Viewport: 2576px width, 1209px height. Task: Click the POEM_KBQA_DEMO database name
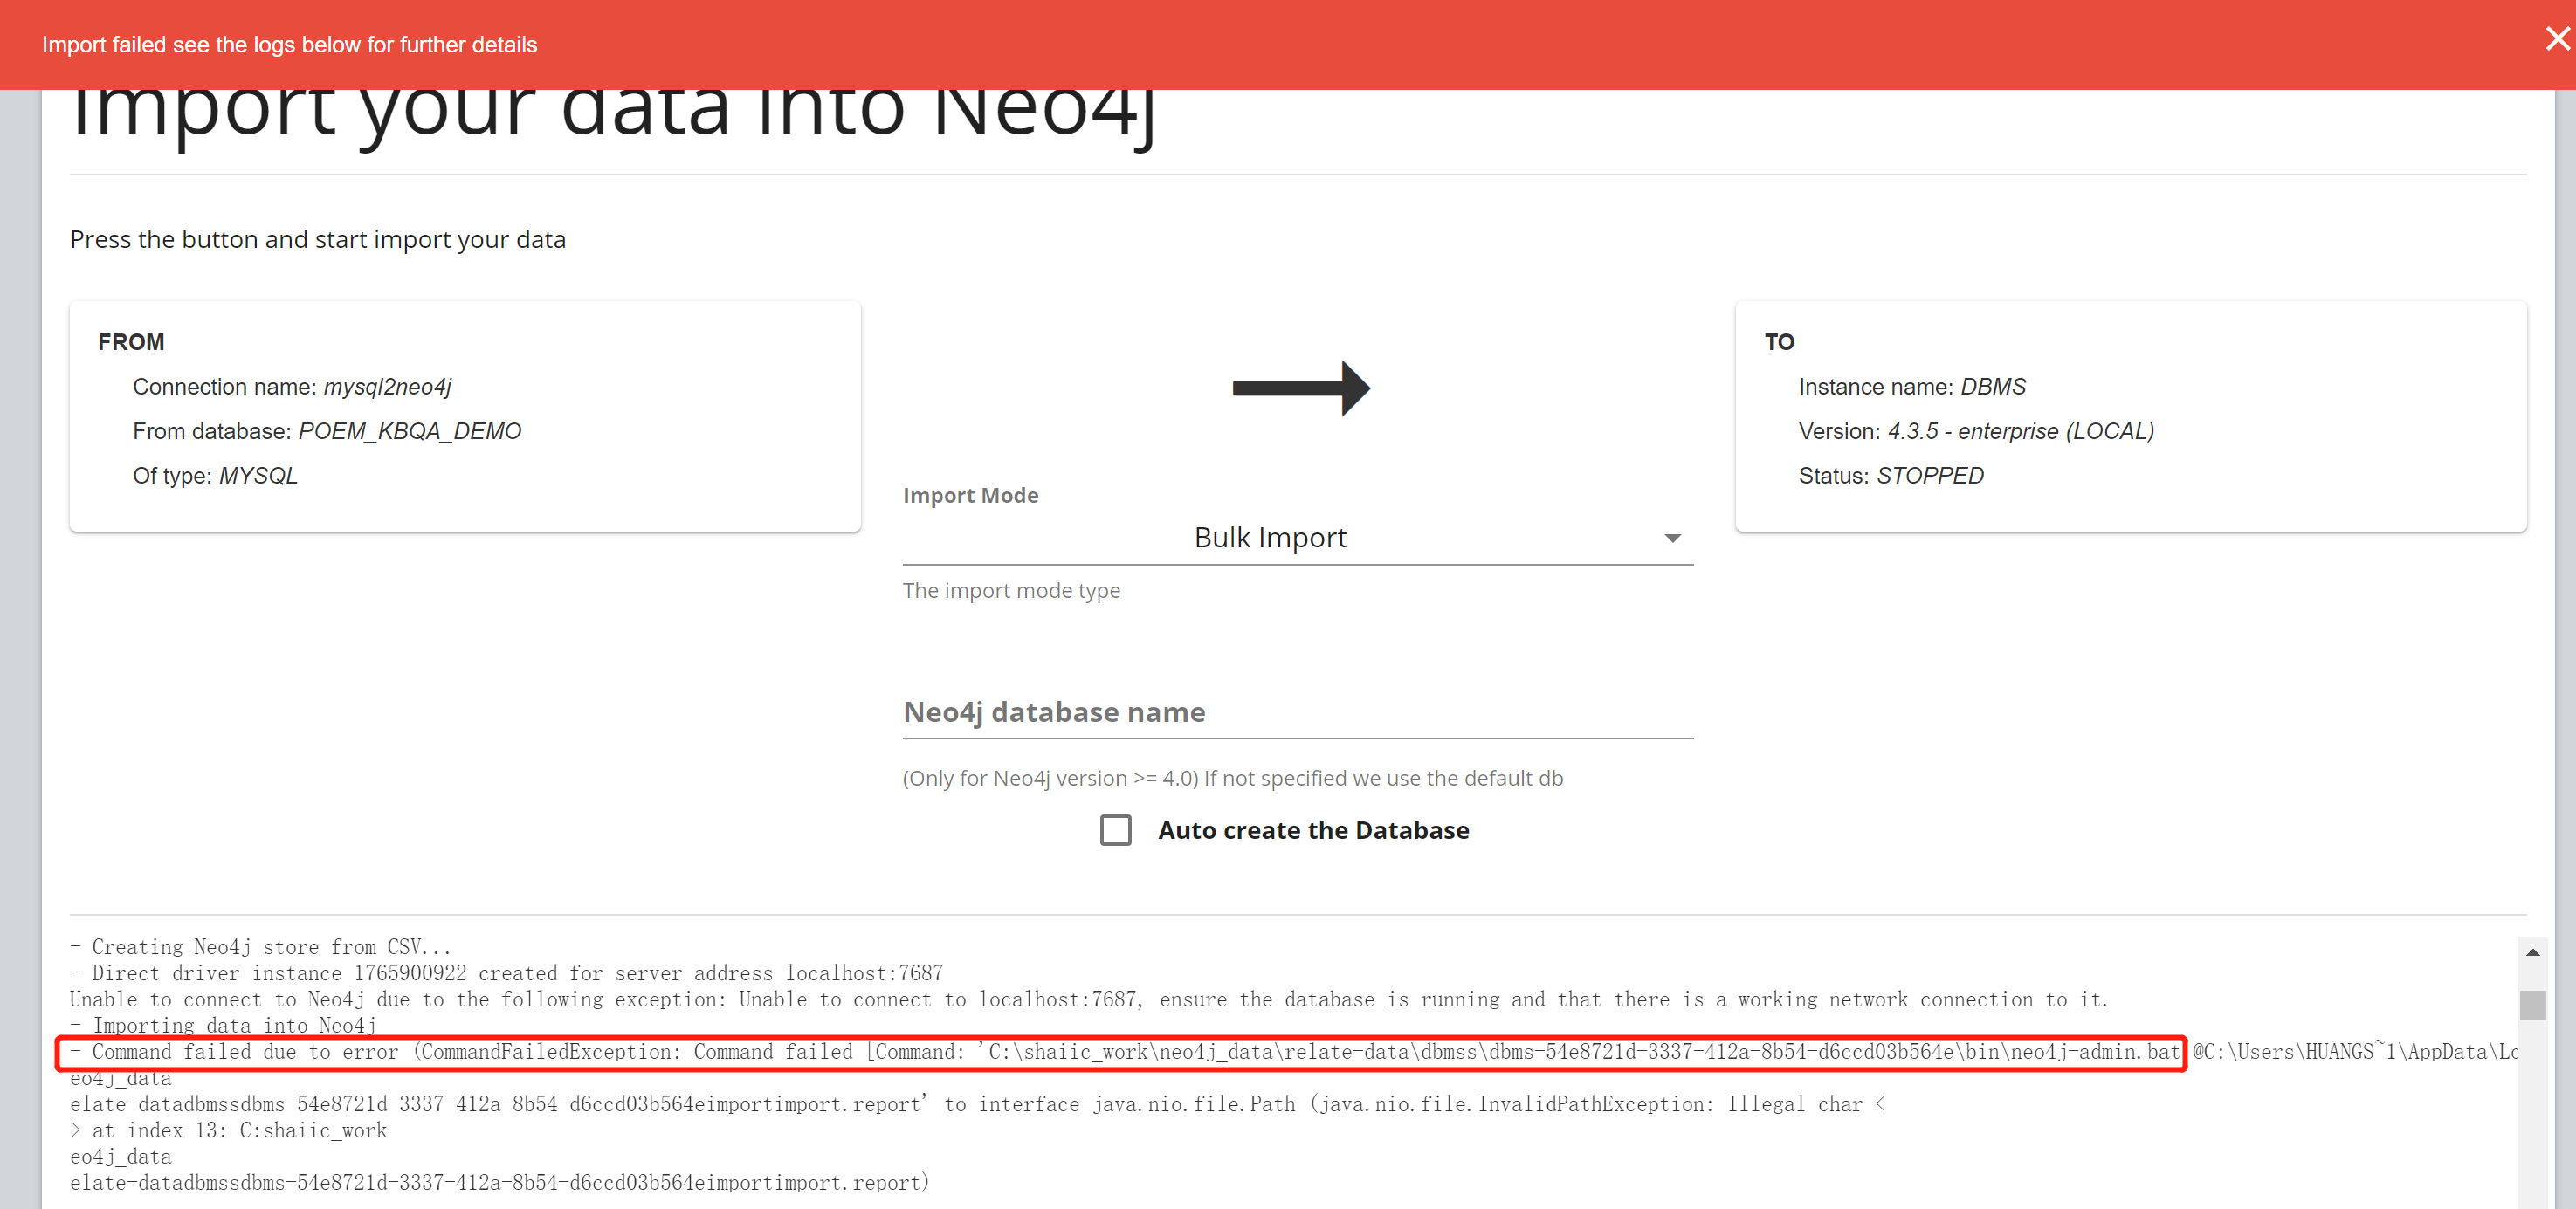[409, 431]
